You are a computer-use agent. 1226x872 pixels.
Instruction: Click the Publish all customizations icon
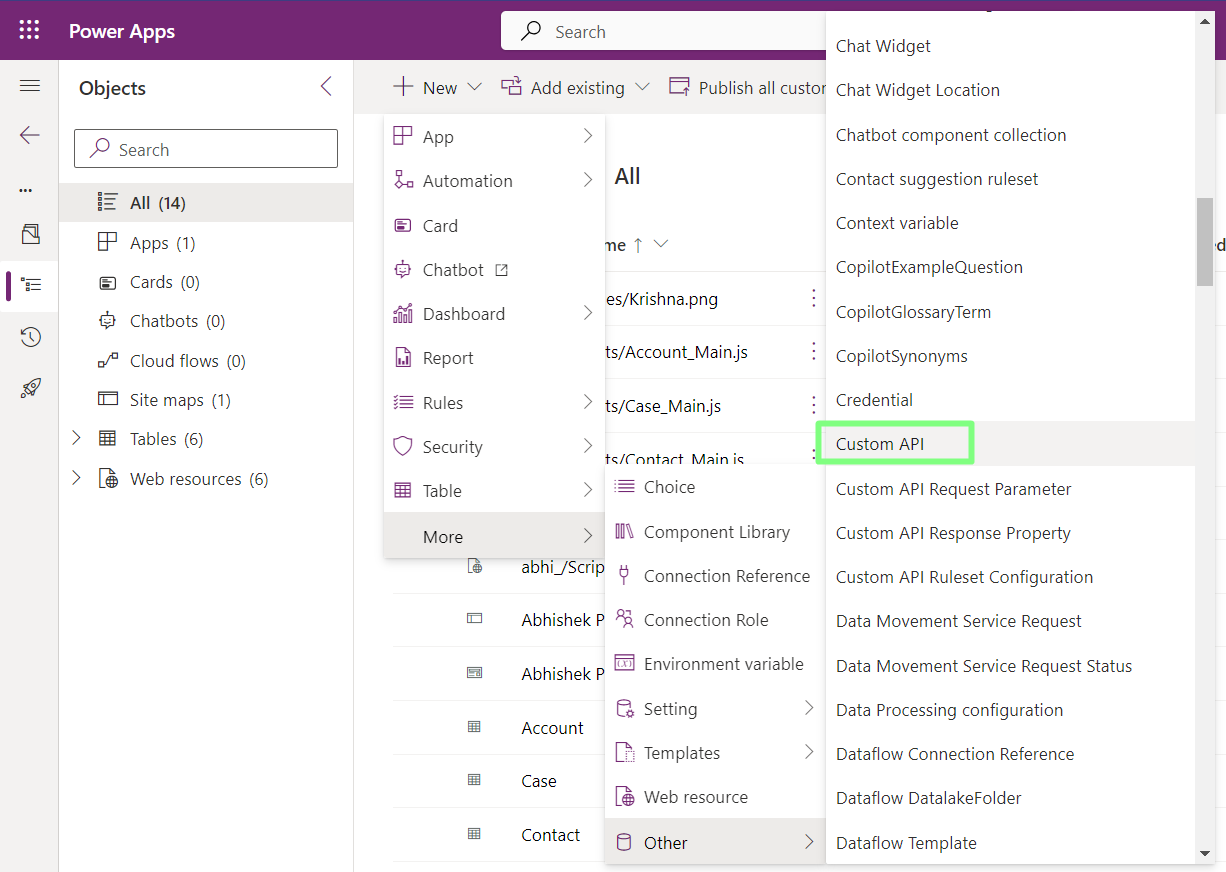[x=680, y=87]
